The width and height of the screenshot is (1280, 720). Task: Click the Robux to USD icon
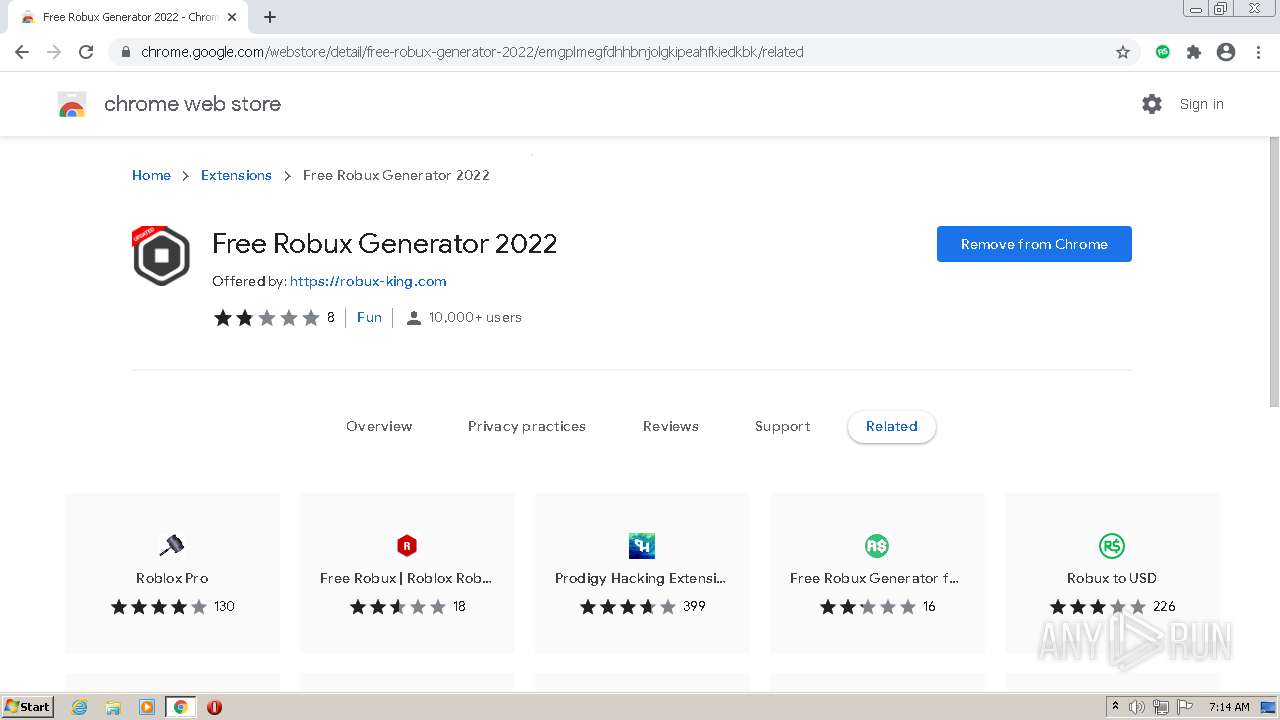coord(1112,546)
